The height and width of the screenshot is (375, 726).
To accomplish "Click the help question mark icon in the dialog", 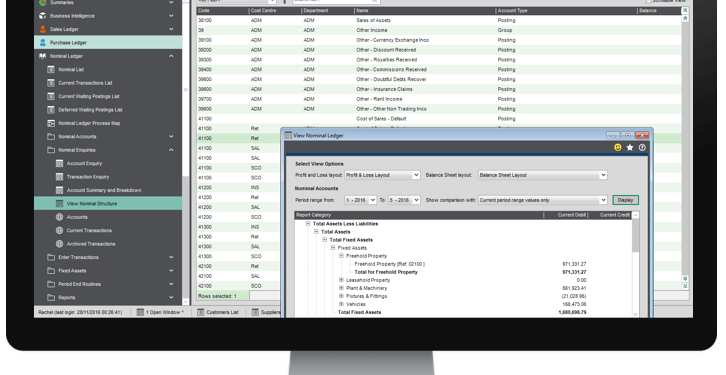I will [642, 147].
